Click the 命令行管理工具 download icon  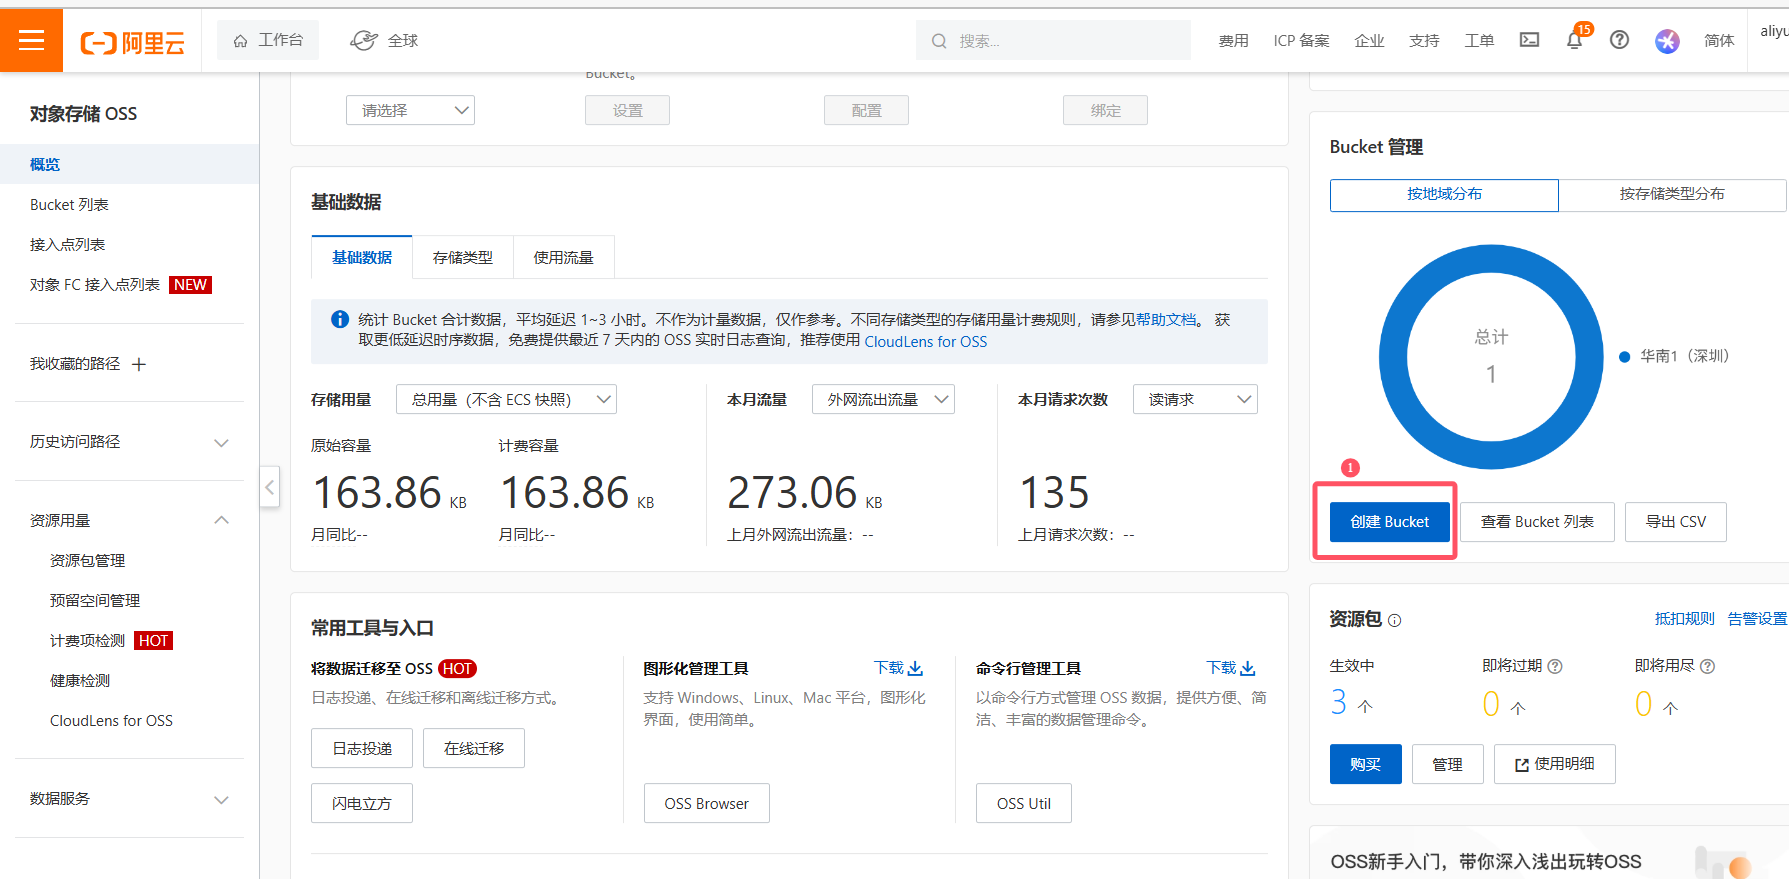[1247, 668]
